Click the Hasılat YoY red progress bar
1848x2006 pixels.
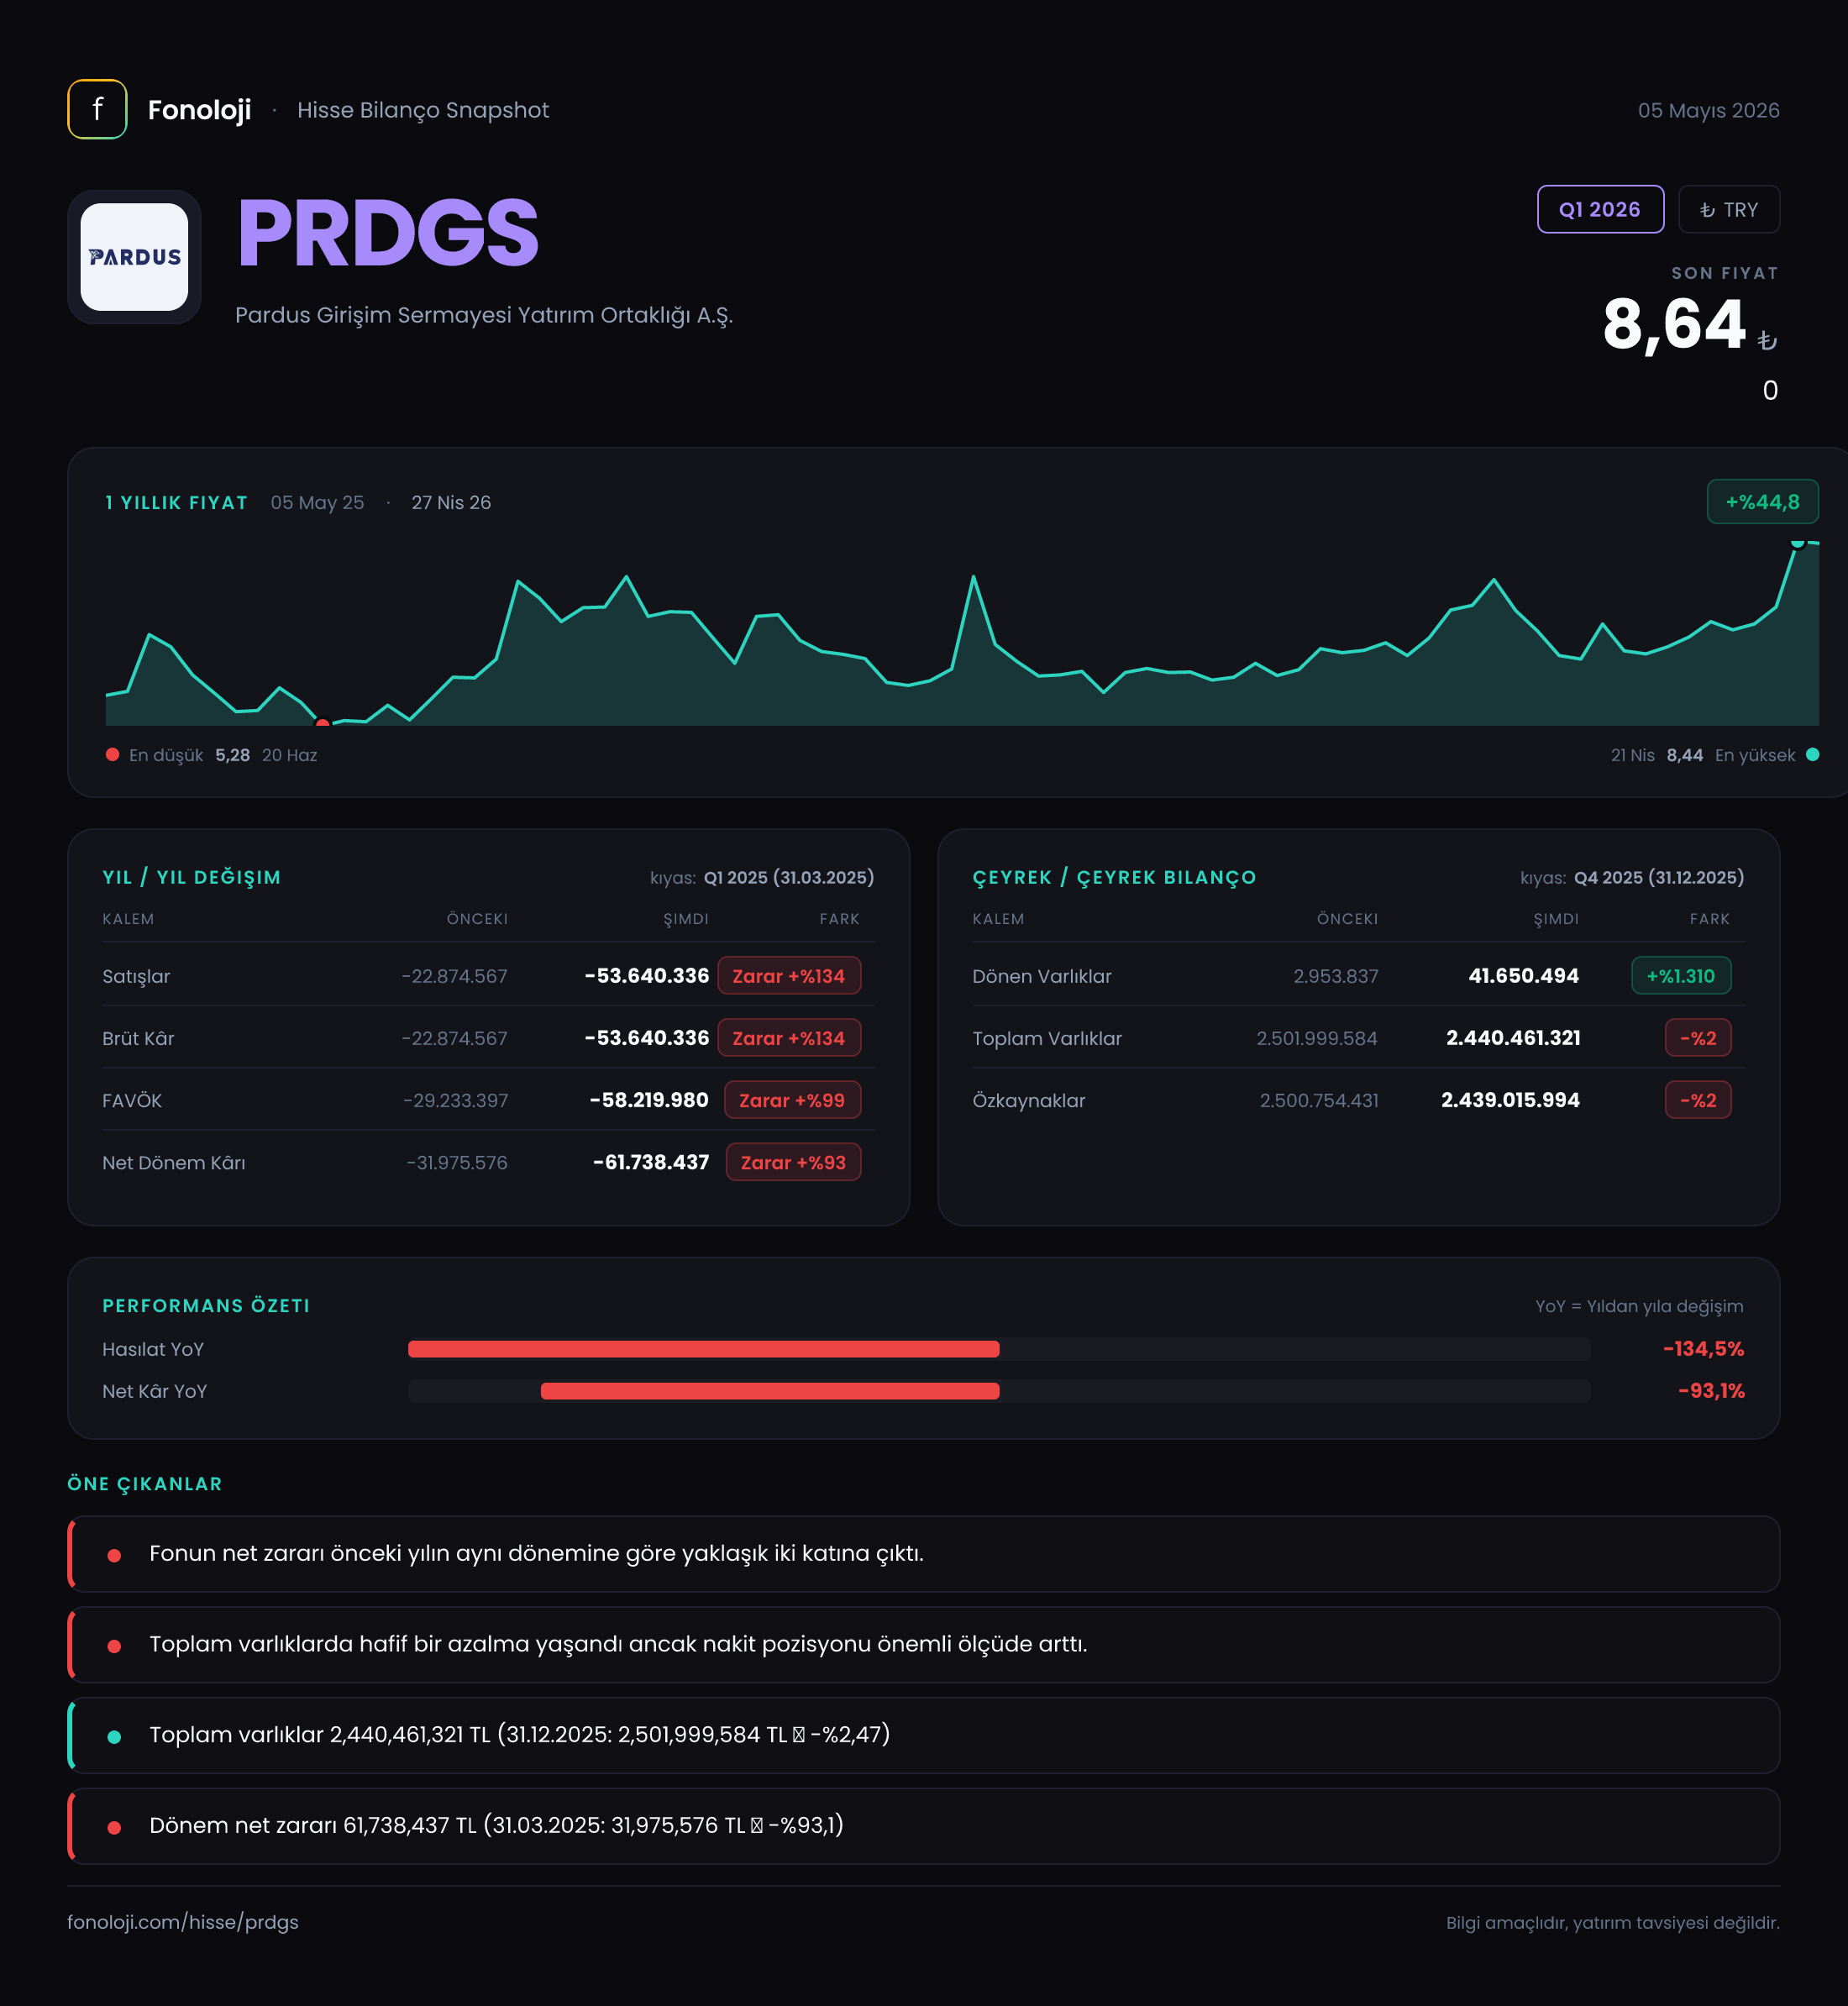(704, 1349)
